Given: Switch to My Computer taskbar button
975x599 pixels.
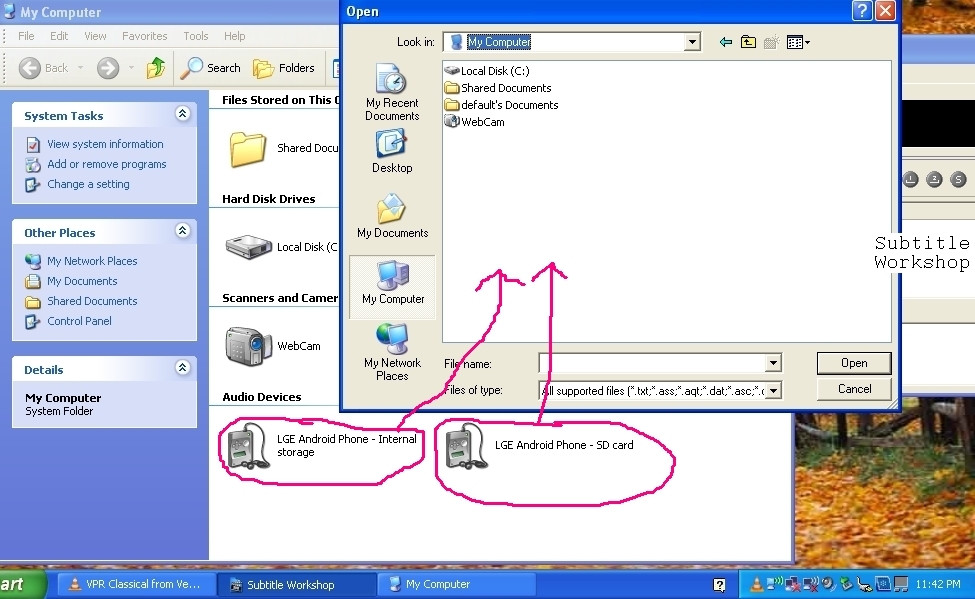Looking at the screenshot, I should click(x=456, y=584).
